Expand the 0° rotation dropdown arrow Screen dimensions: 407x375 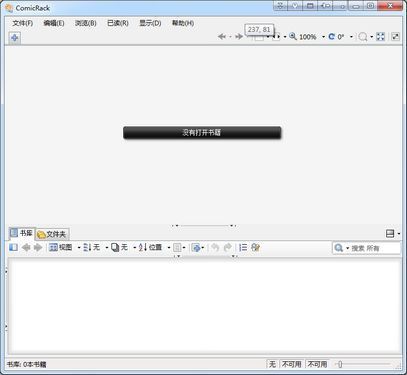click(351, 37)
